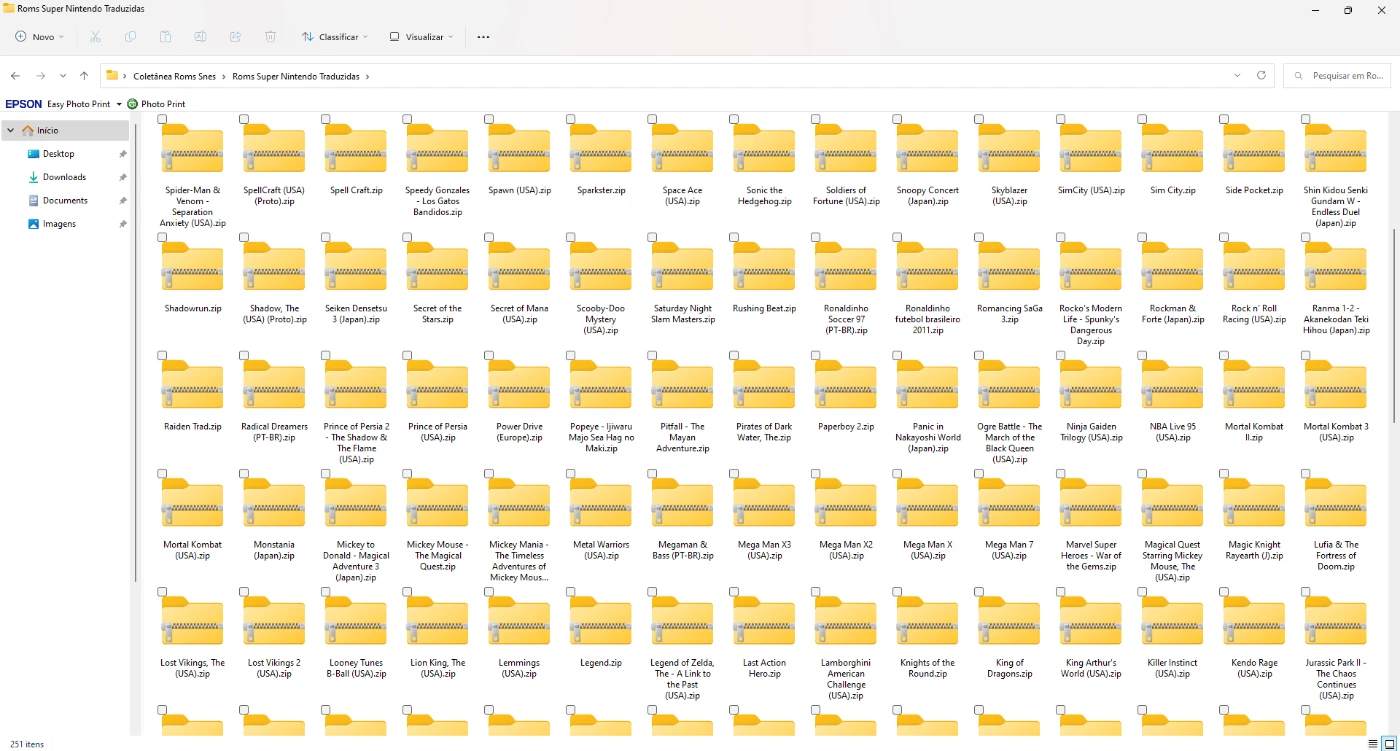Select checkbox of Mortal Kombat (USA).zip
This screenshot has height=751, width=1400.
(x=162, y=474)
